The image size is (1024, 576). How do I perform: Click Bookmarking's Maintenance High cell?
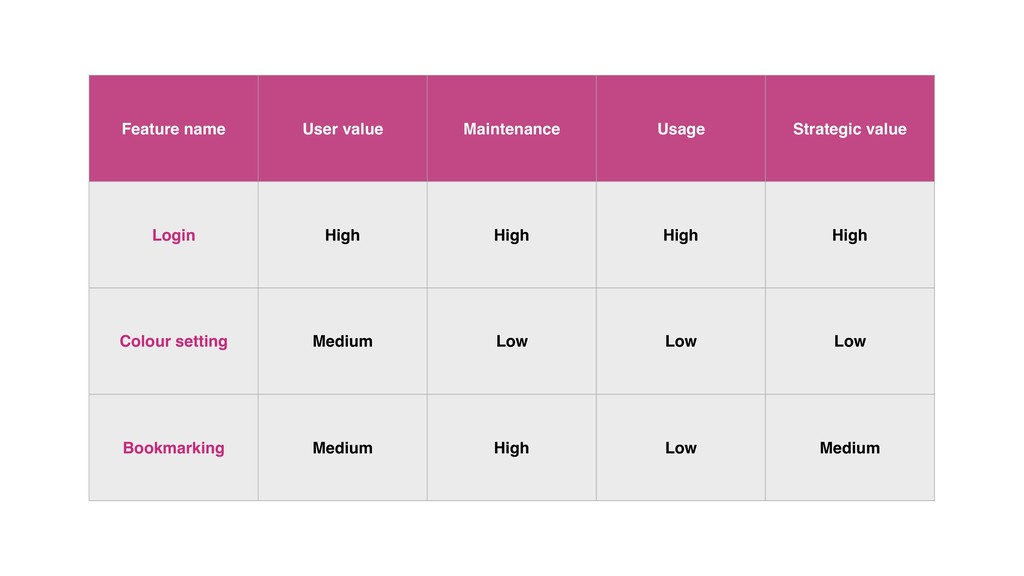(511, 448)
